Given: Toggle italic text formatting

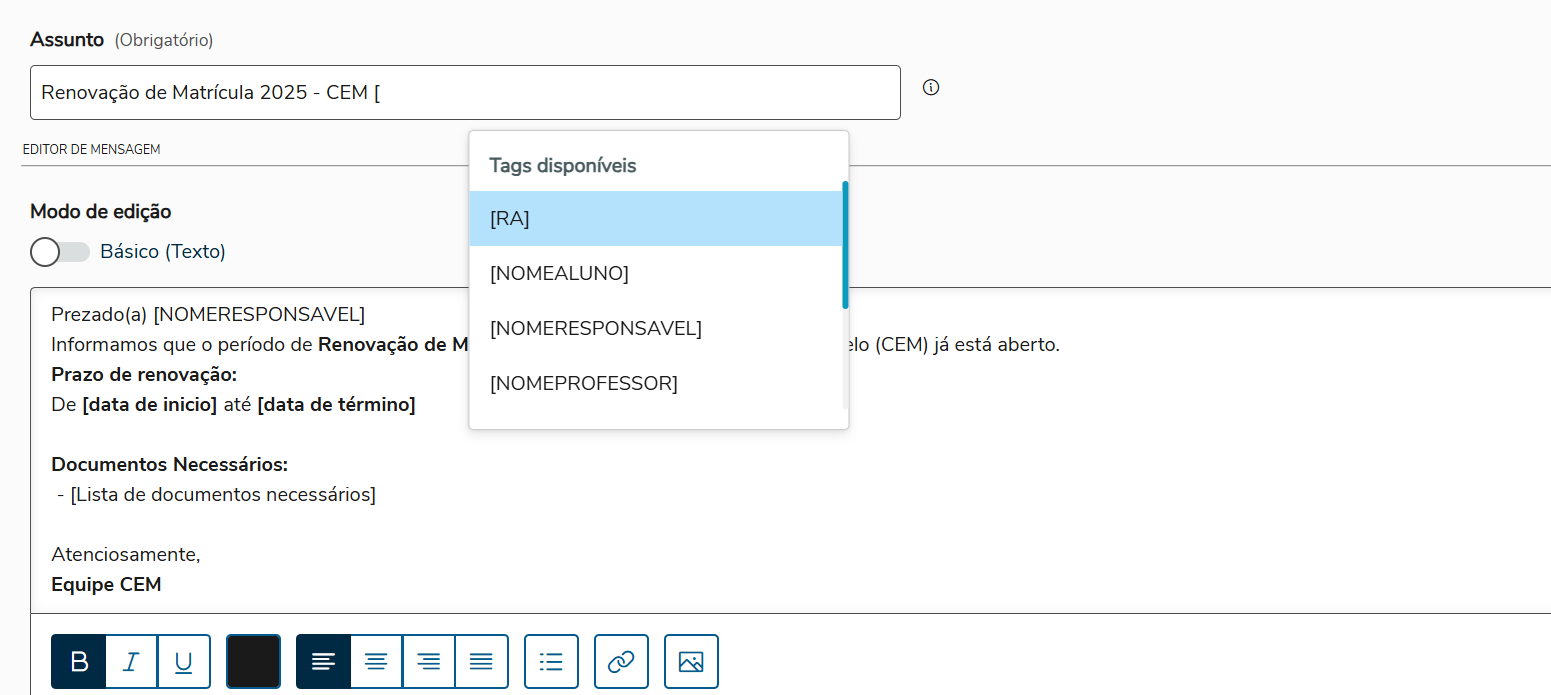Looking at the screenshot, I should (131, 662).
